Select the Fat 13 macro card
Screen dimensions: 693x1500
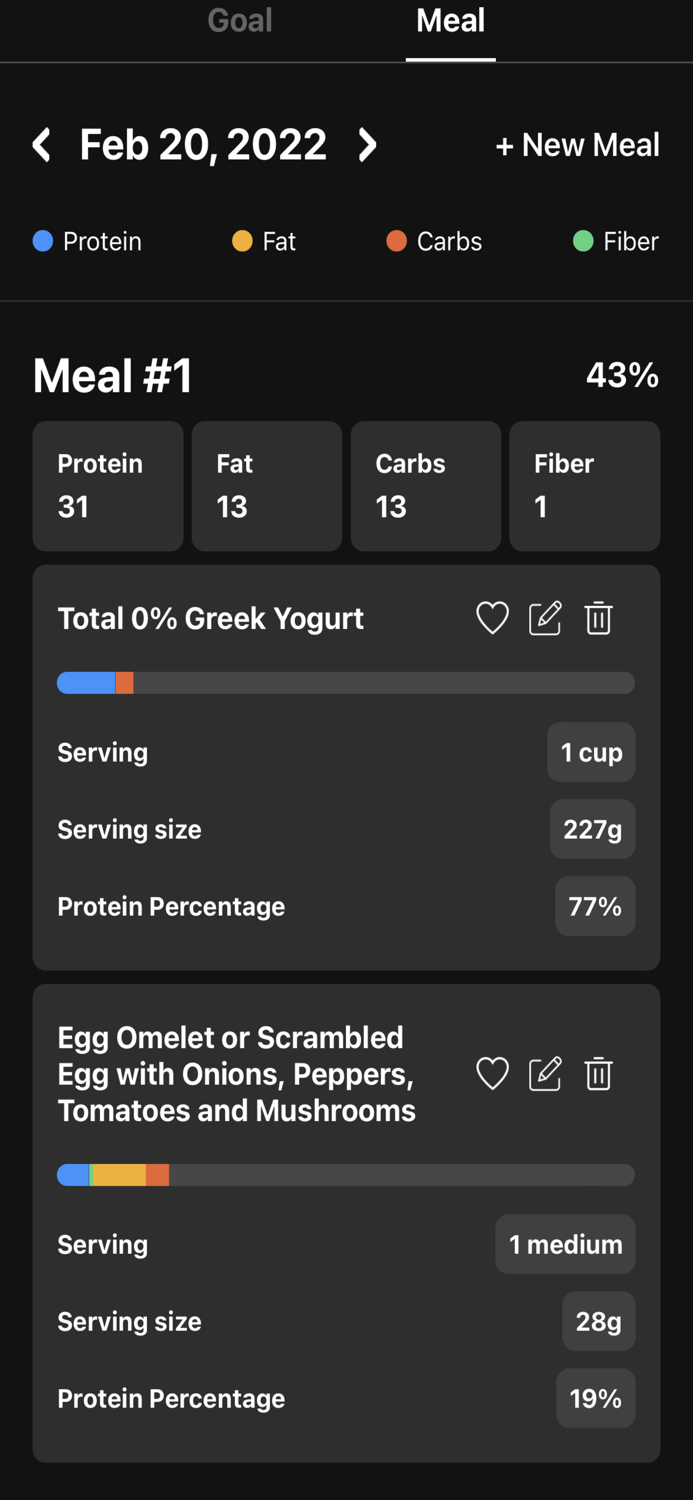coord(266,486)
